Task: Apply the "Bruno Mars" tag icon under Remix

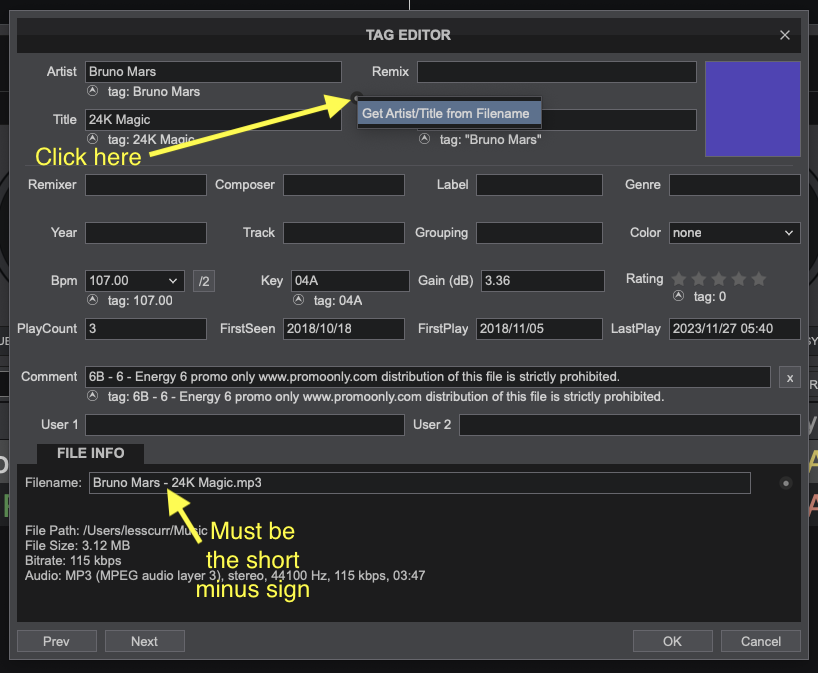Action: pos(425,139)
